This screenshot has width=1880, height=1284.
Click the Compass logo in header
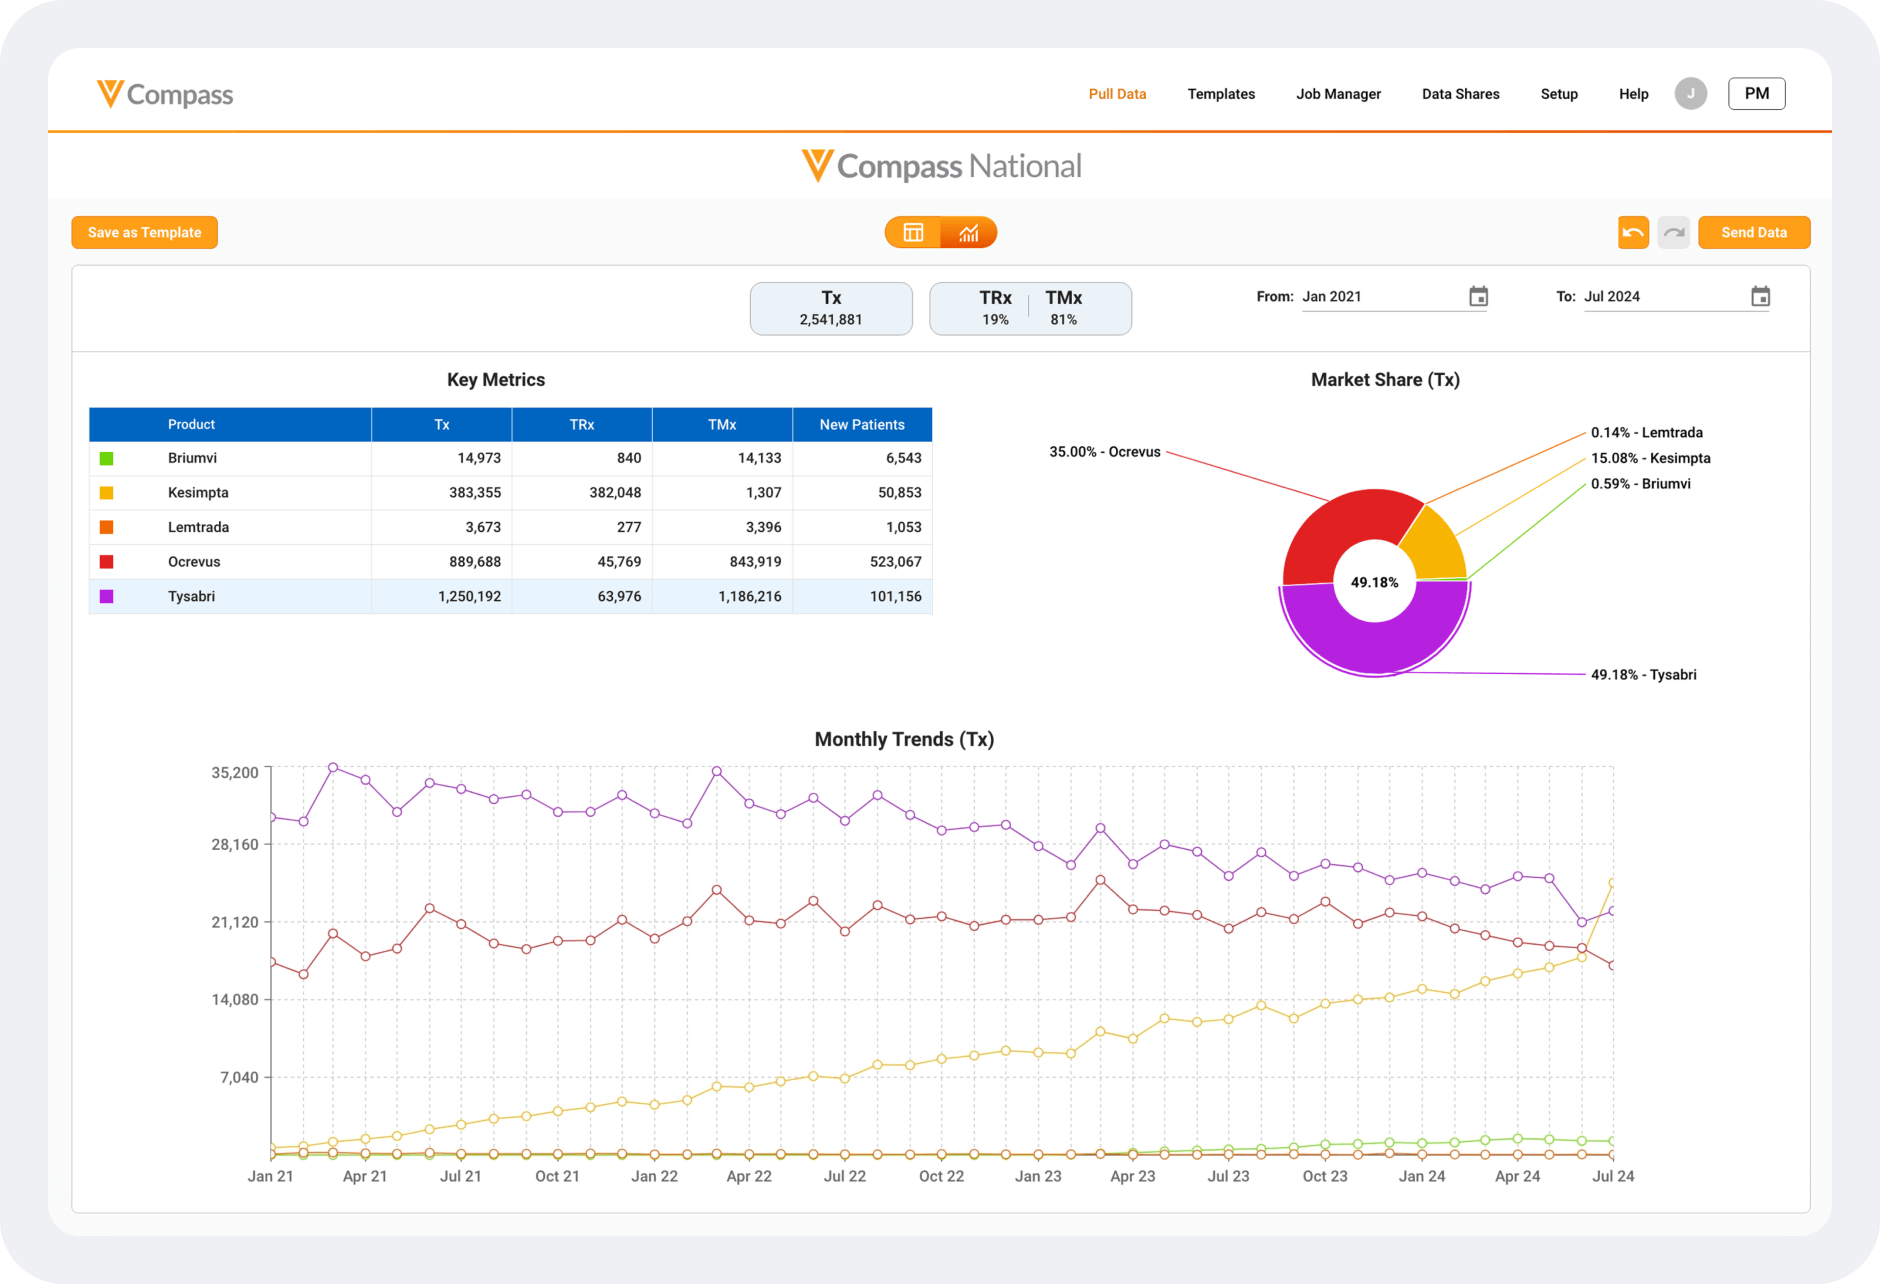(165, 94)
